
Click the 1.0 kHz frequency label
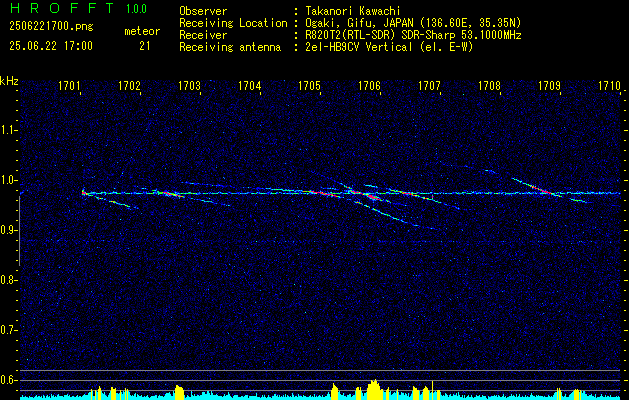tap(9, 180)
